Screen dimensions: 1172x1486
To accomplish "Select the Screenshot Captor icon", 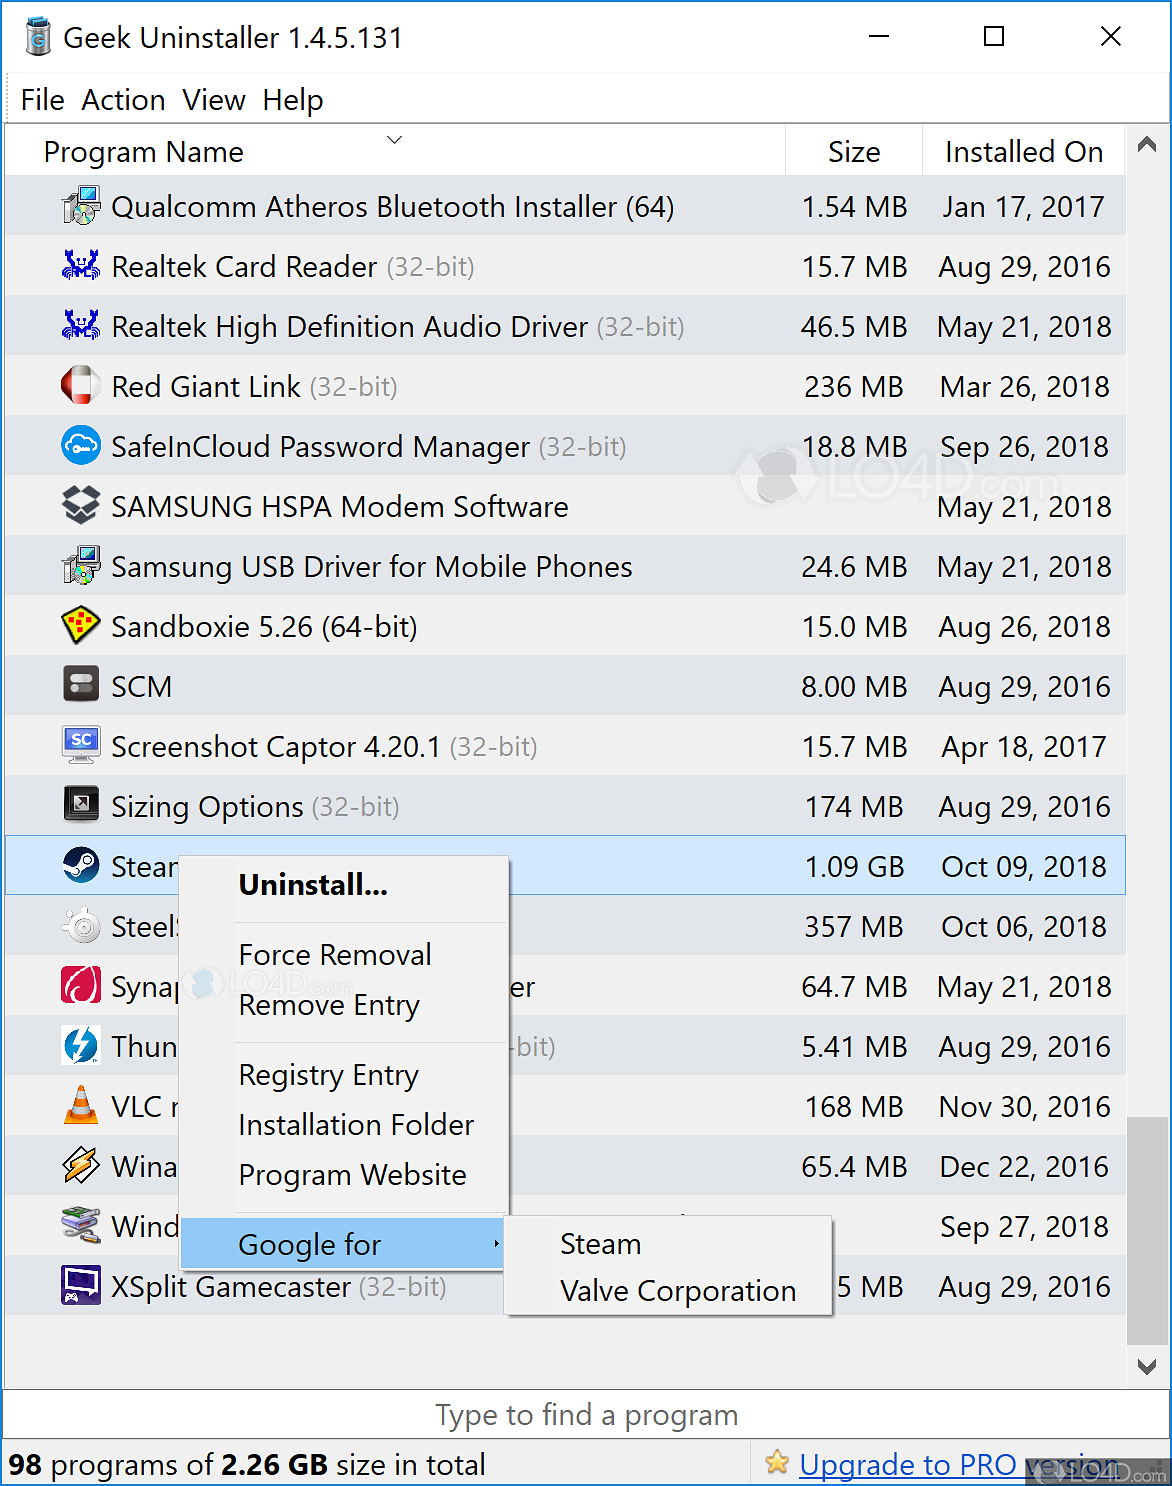I will (81, 746).
